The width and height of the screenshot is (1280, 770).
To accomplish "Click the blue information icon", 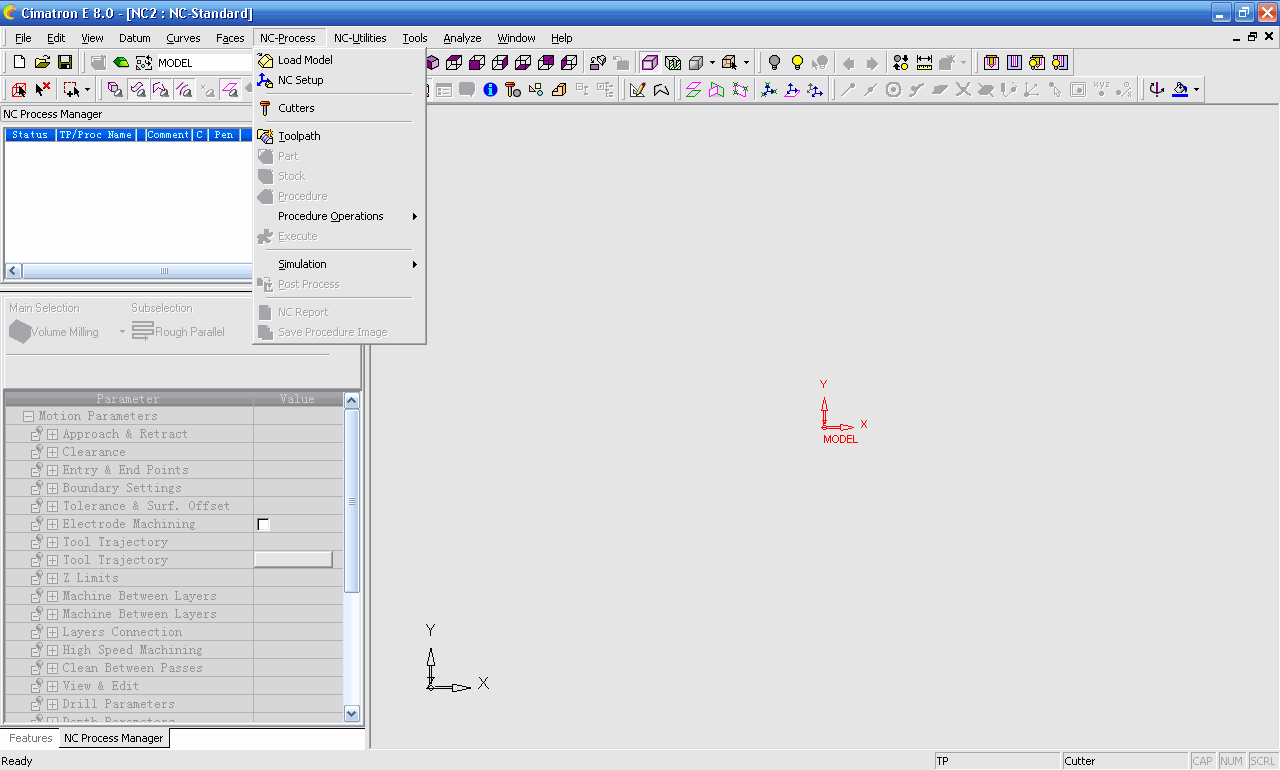I will [490, 90].
